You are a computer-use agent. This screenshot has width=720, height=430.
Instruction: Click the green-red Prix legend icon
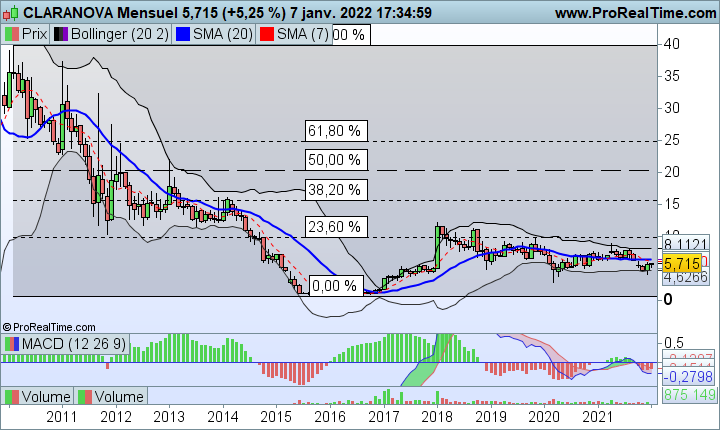(x=12, y=34)
